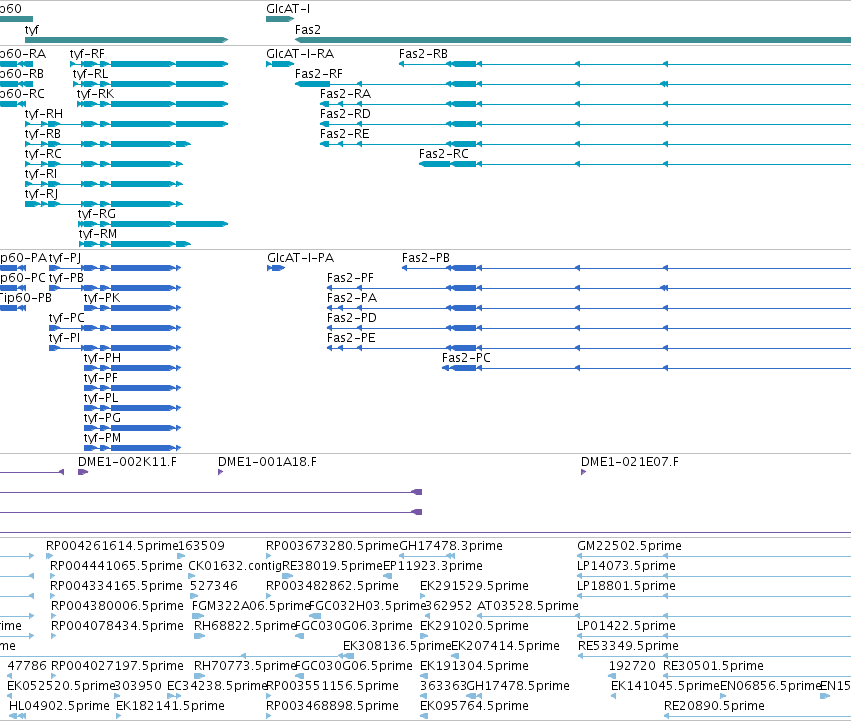This screenshot has height=721, width=851.
Task: Select protein tyf-PF
Action: 132,388
